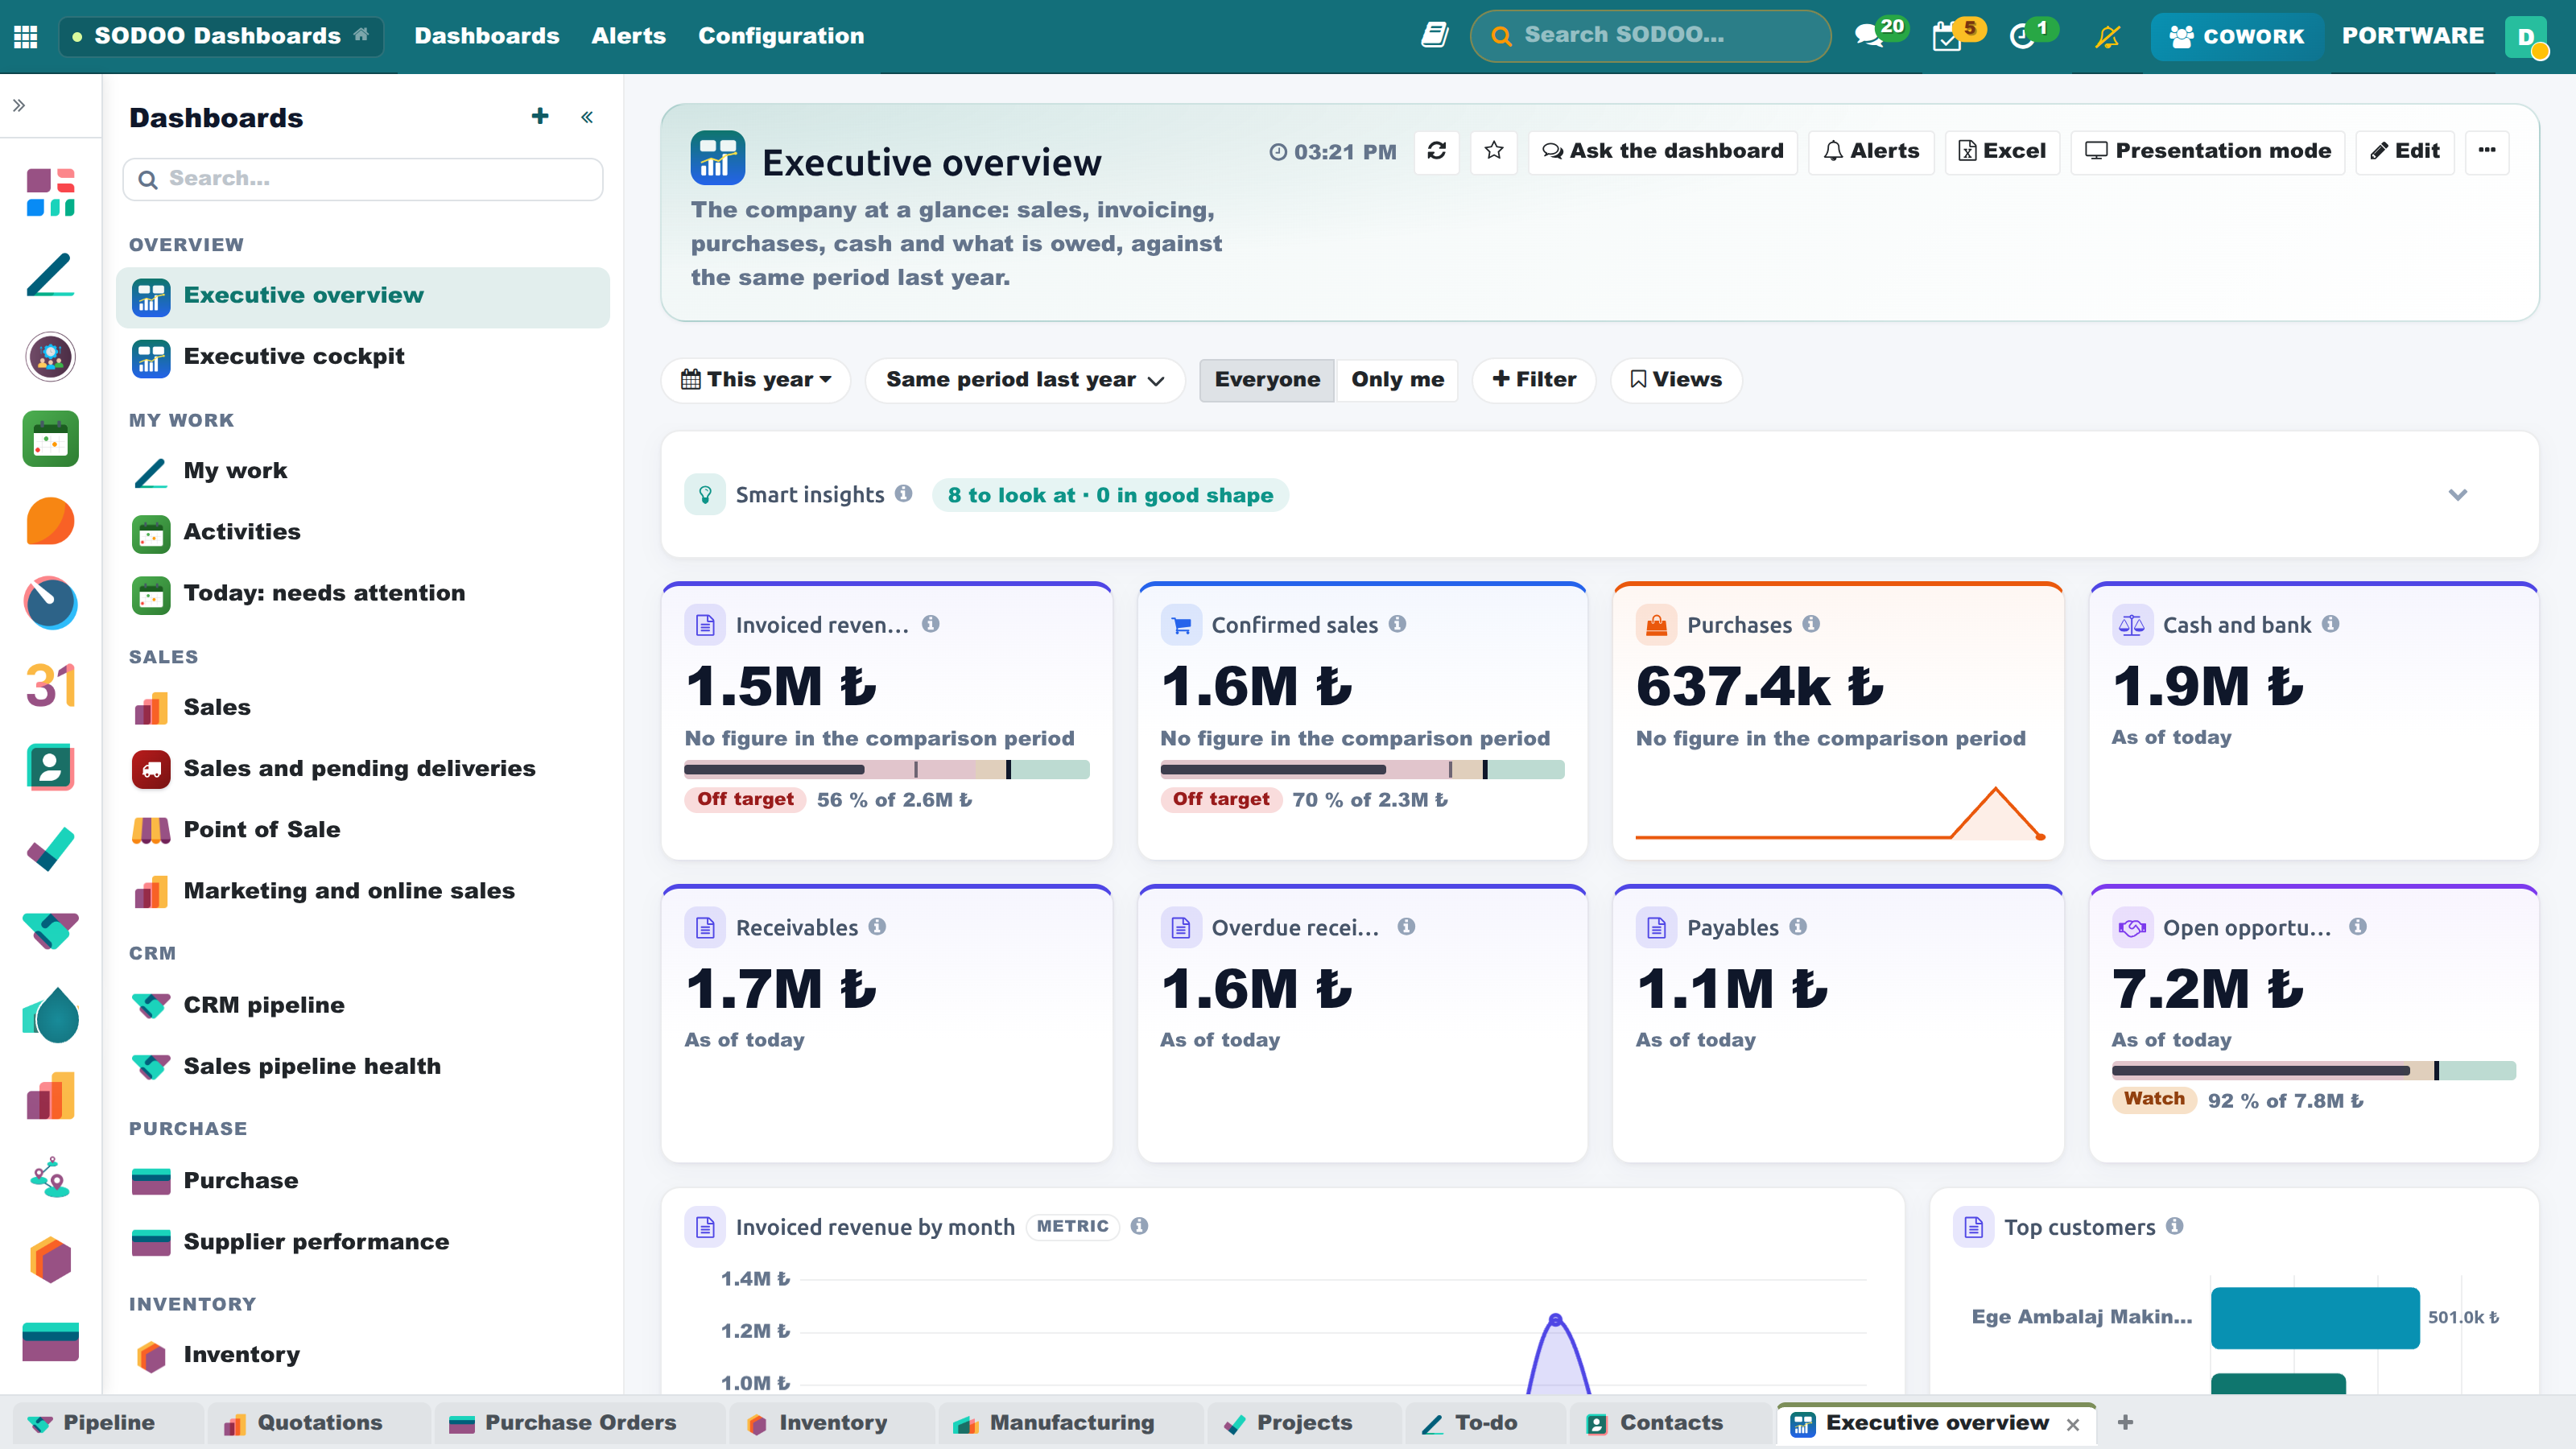Refresh the dashboard with the reload icon
2576x1449 pixels.
tap(1436, 151)
